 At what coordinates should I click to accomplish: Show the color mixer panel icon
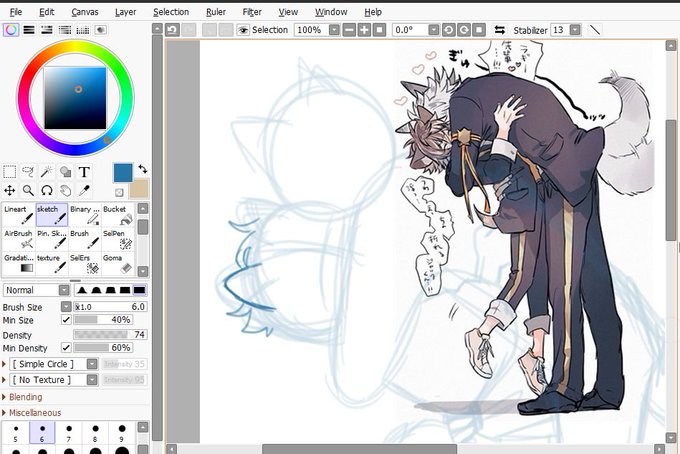tap(65, 30)
